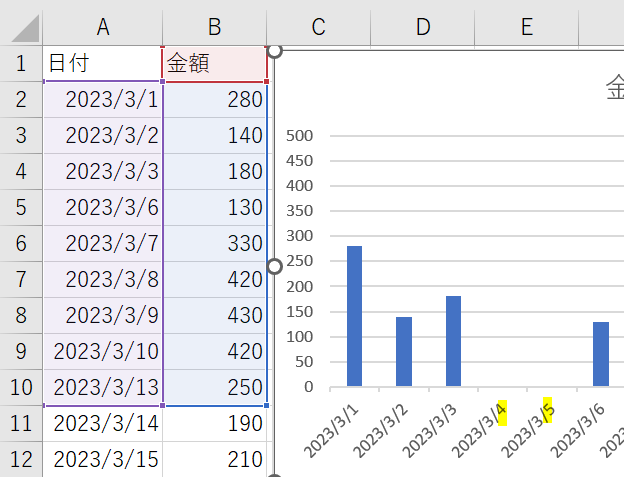
Task: Click the Select All corner triangle
Action: [21, 28]
